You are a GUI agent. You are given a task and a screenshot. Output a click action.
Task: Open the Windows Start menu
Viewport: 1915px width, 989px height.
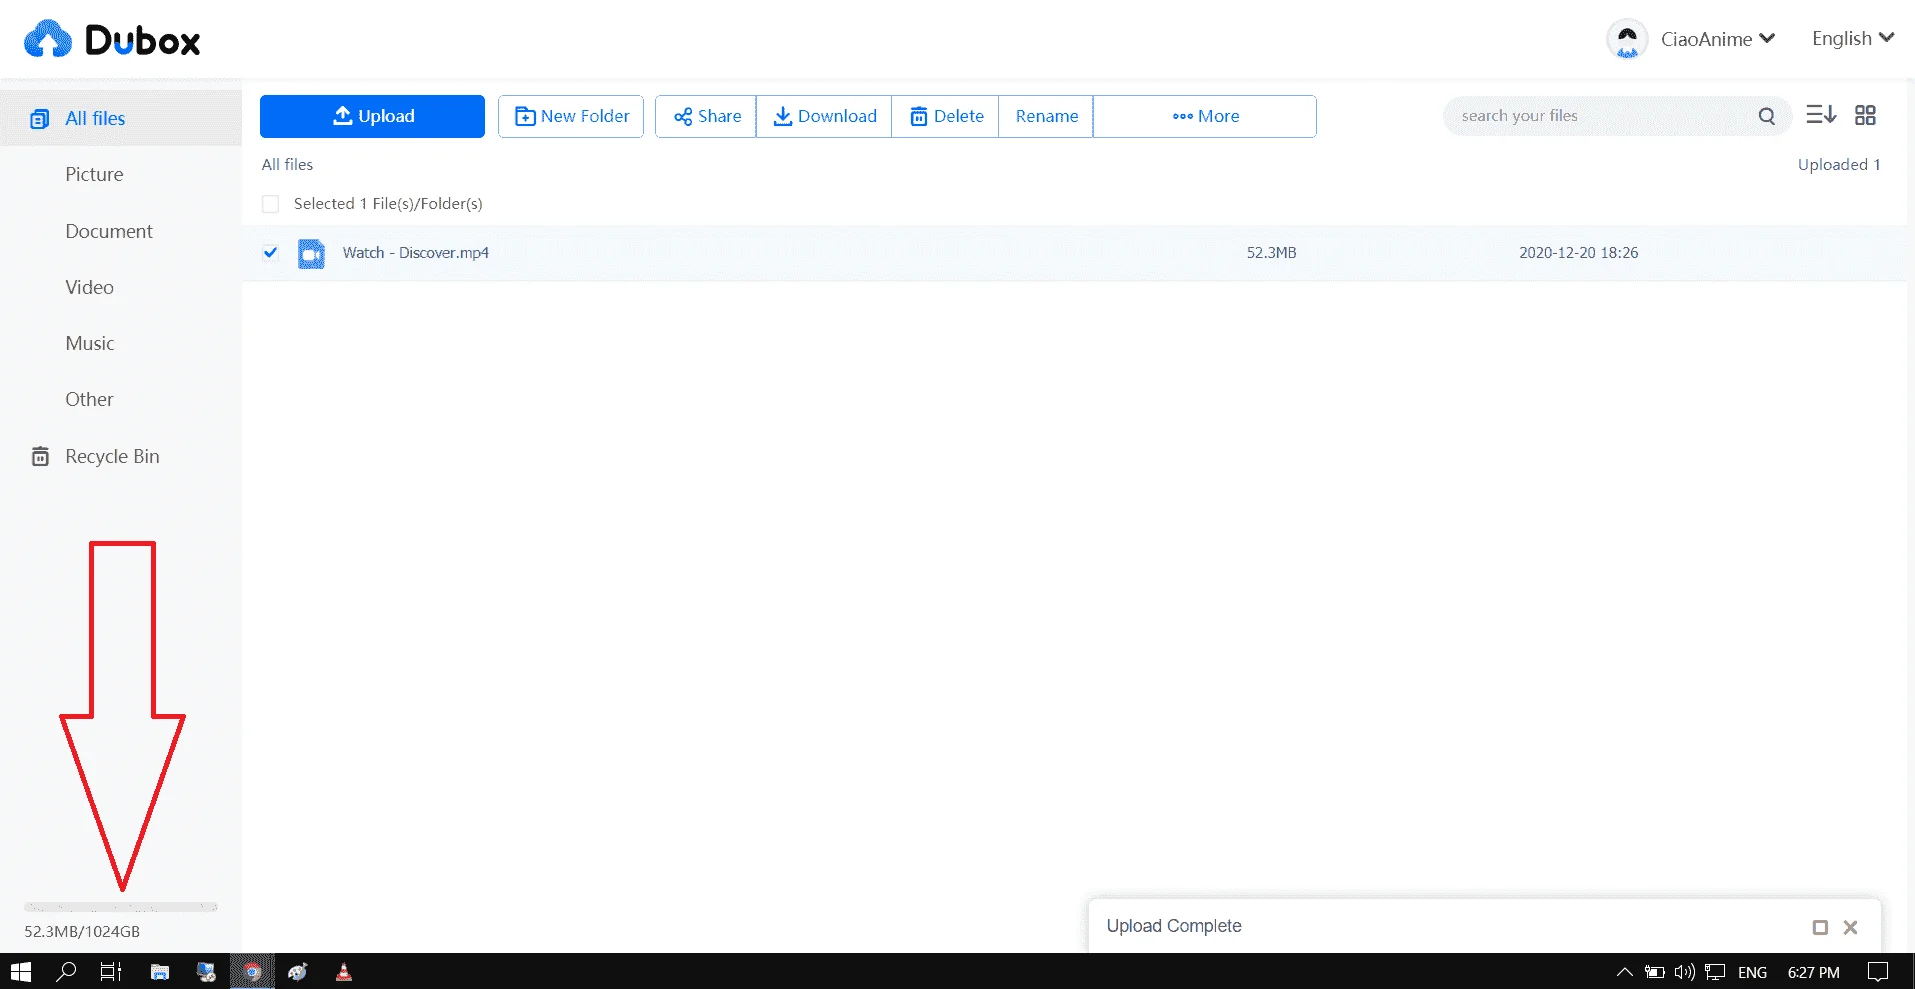(21, 972)
